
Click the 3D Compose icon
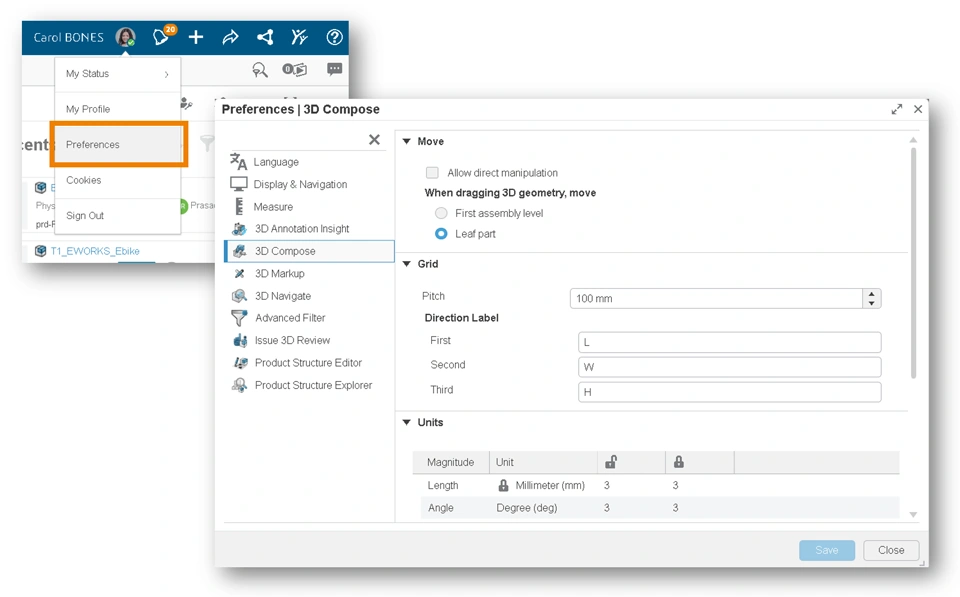coord(239,251)
